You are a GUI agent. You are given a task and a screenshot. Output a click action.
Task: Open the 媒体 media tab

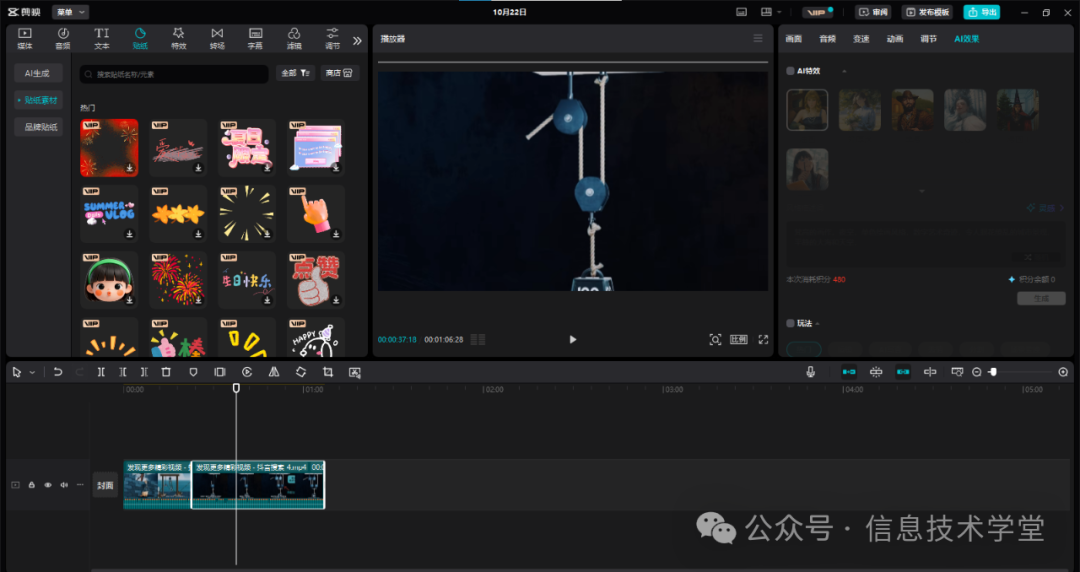pos(25,39)
